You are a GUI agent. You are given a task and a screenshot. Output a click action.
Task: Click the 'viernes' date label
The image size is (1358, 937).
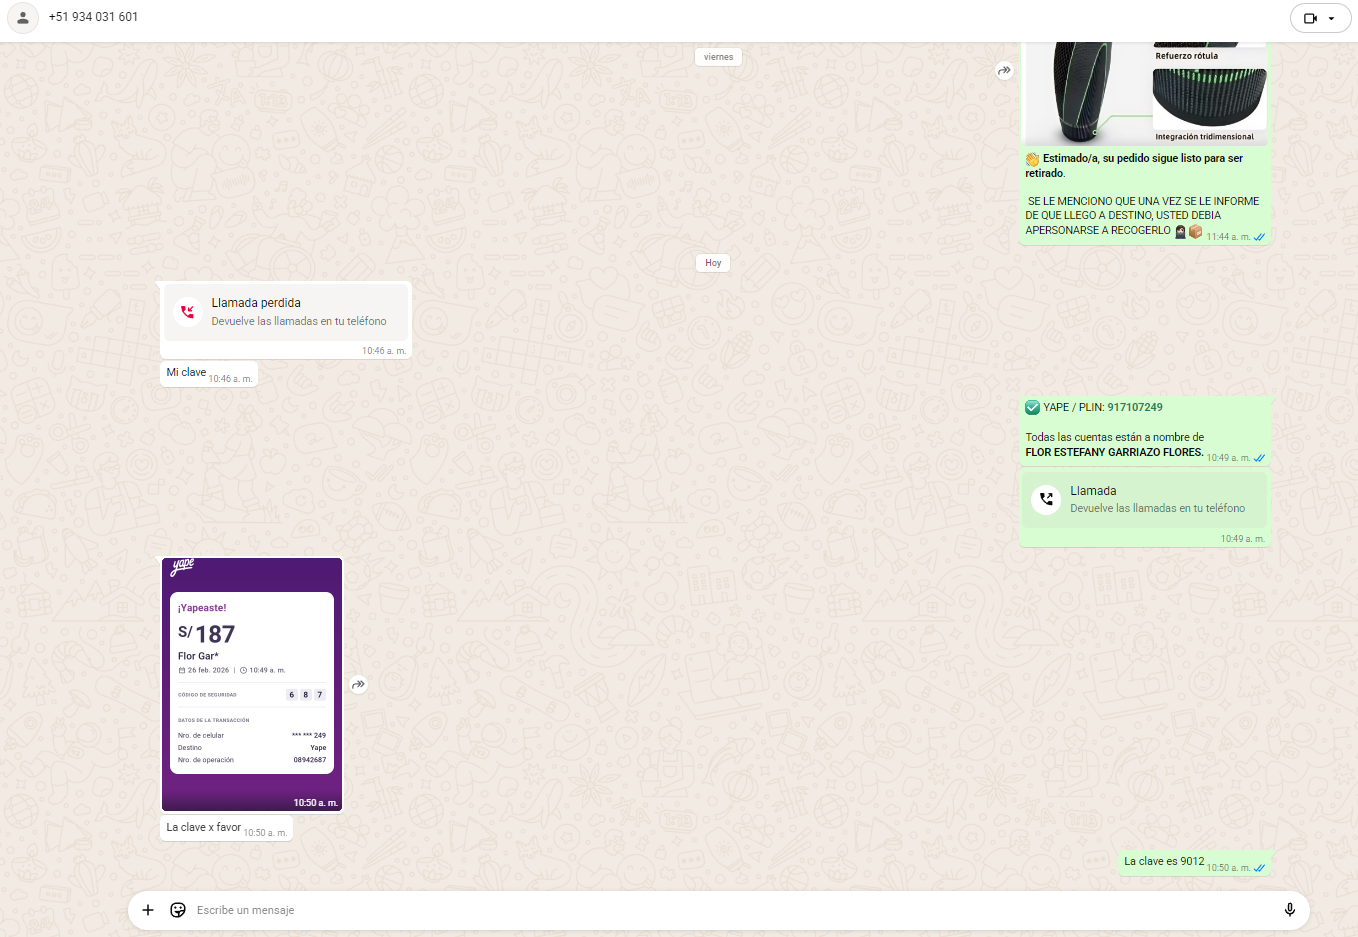point(718,57)
